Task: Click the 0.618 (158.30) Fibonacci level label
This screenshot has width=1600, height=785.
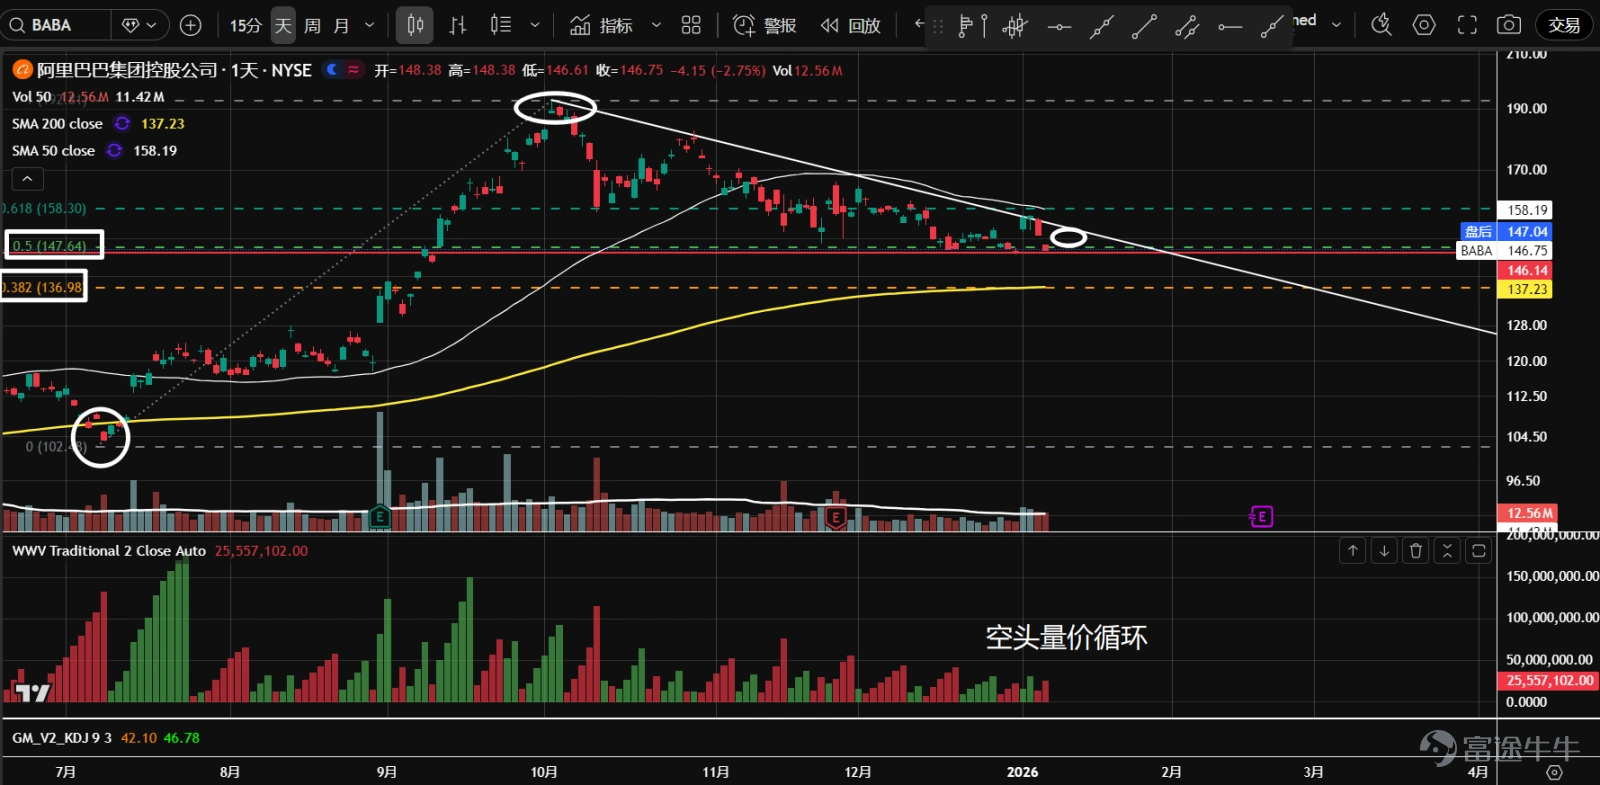Action: (44, 208)
